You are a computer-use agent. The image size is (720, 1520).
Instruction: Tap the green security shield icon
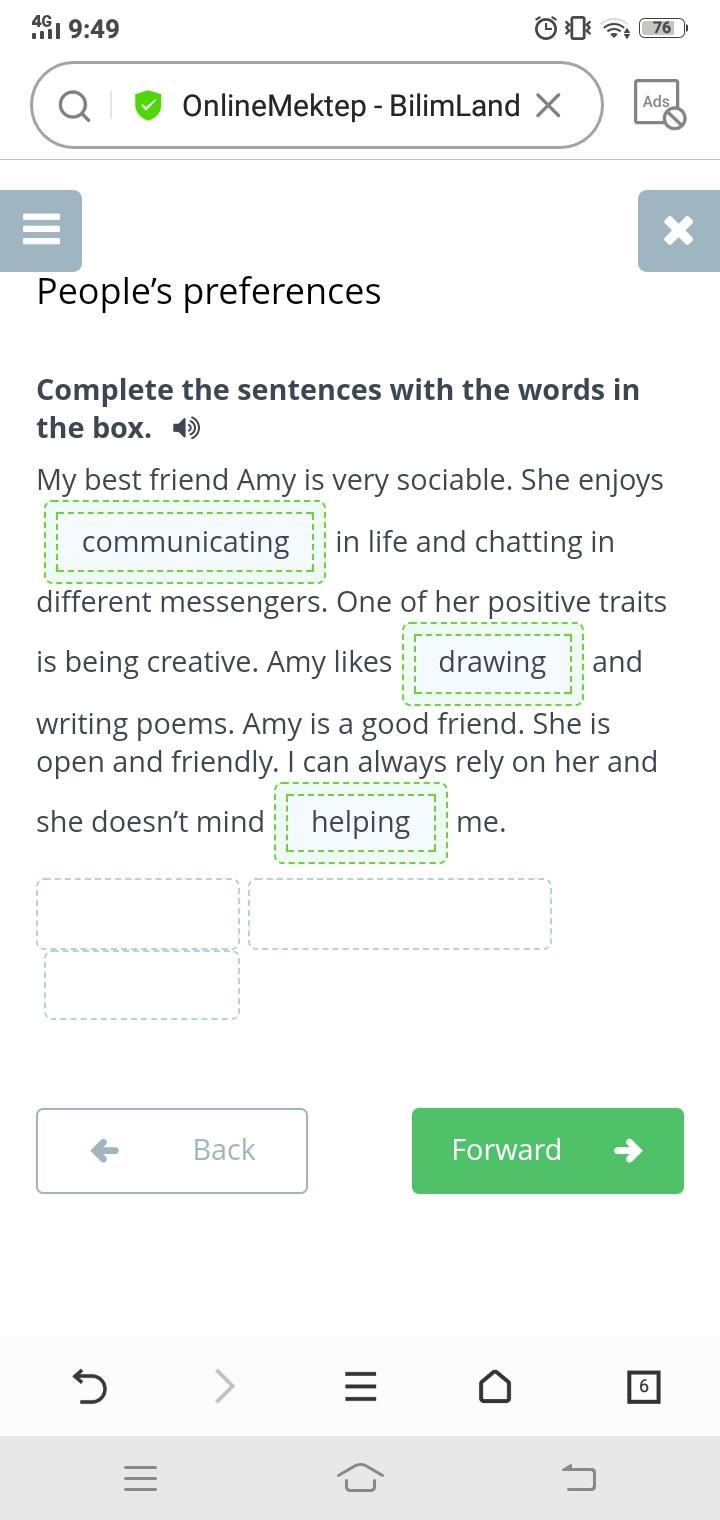pos(148,105)
